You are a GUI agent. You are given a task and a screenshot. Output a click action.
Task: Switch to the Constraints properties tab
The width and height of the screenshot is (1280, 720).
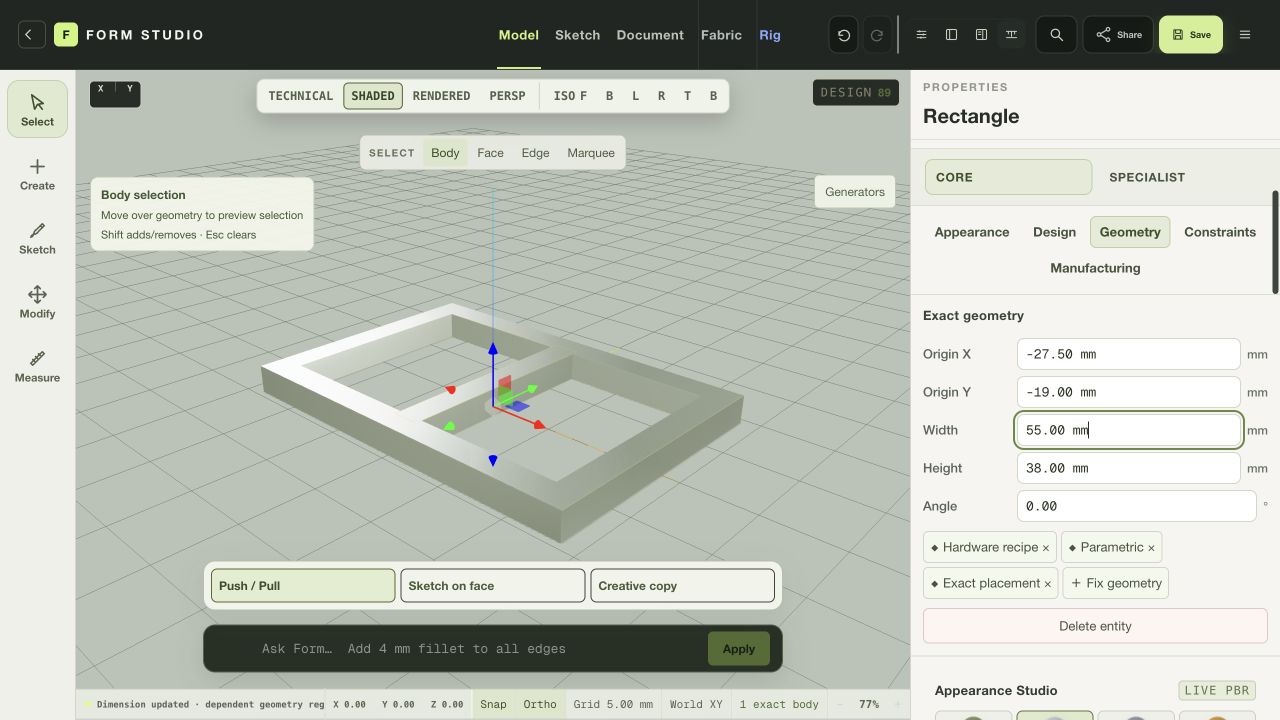[x=1220, y=232]
